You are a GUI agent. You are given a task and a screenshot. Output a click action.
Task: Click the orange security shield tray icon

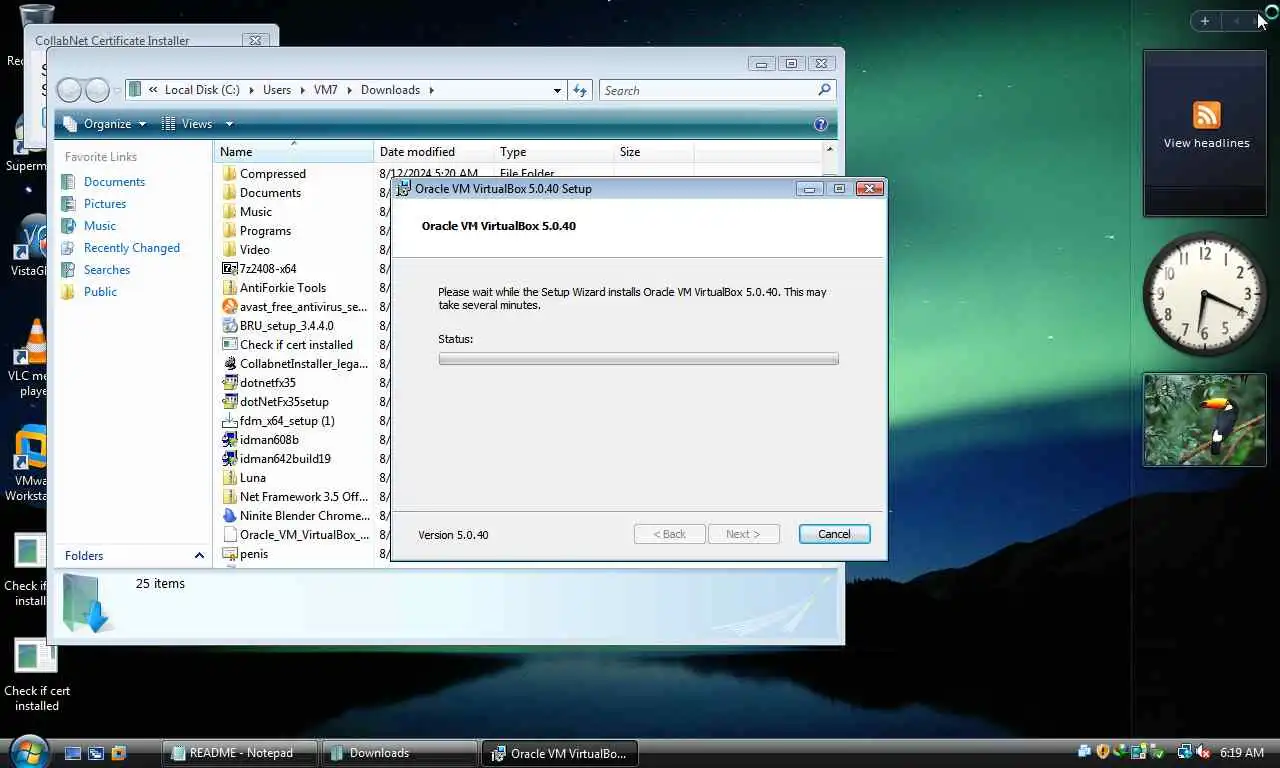coord(1103,752)
